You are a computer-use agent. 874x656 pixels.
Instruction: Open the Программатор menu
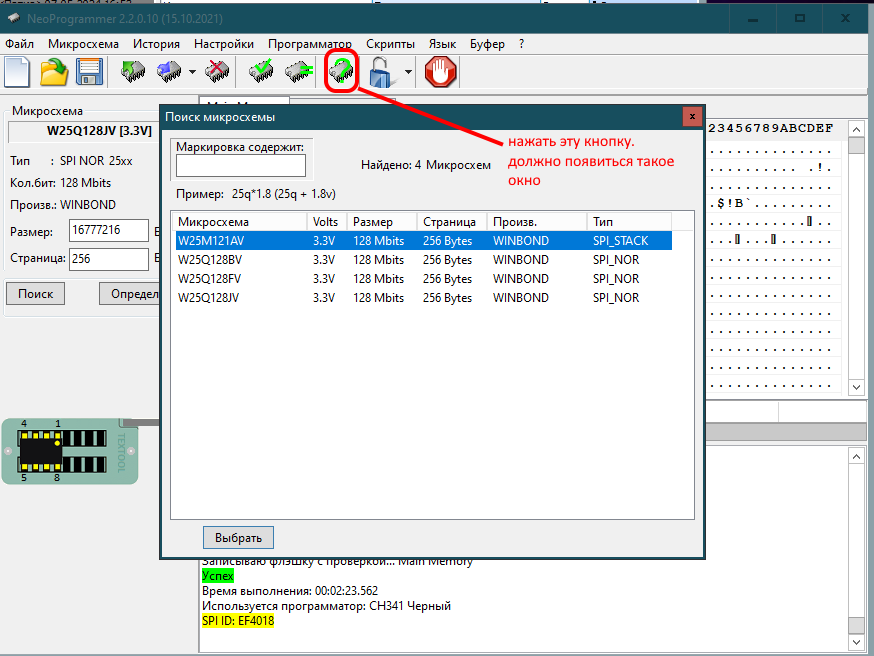click(x=310, y=44)
